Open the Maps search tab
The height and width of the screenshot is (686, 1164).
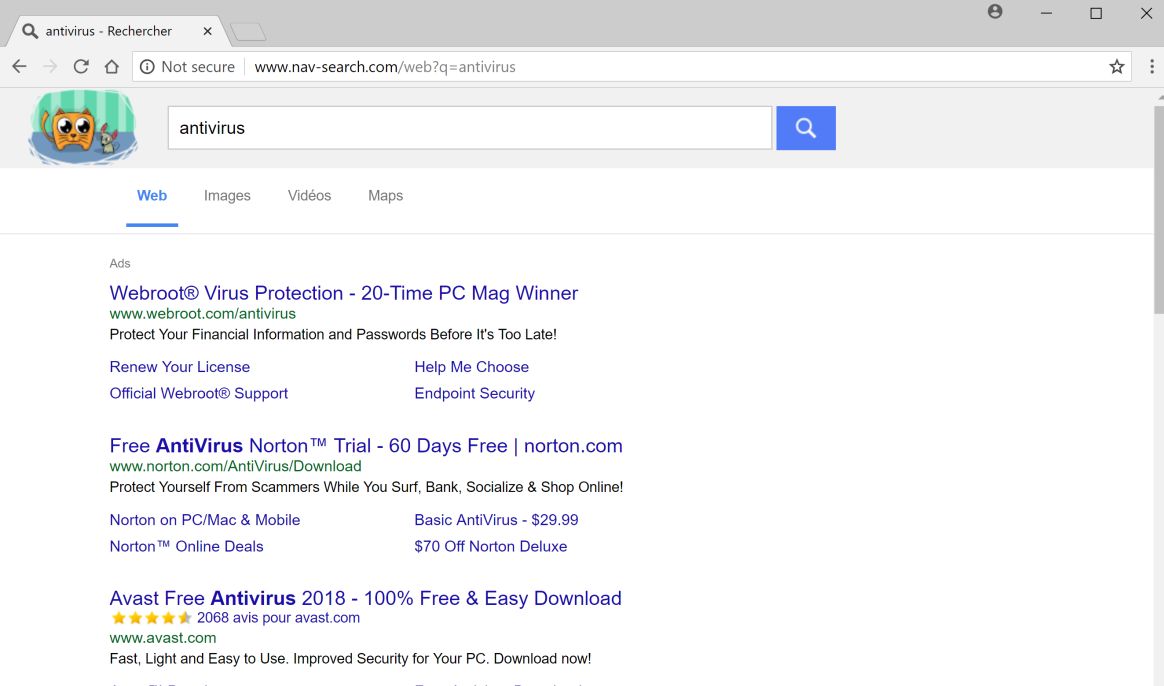pyautogui.click(x=385, y=196)
